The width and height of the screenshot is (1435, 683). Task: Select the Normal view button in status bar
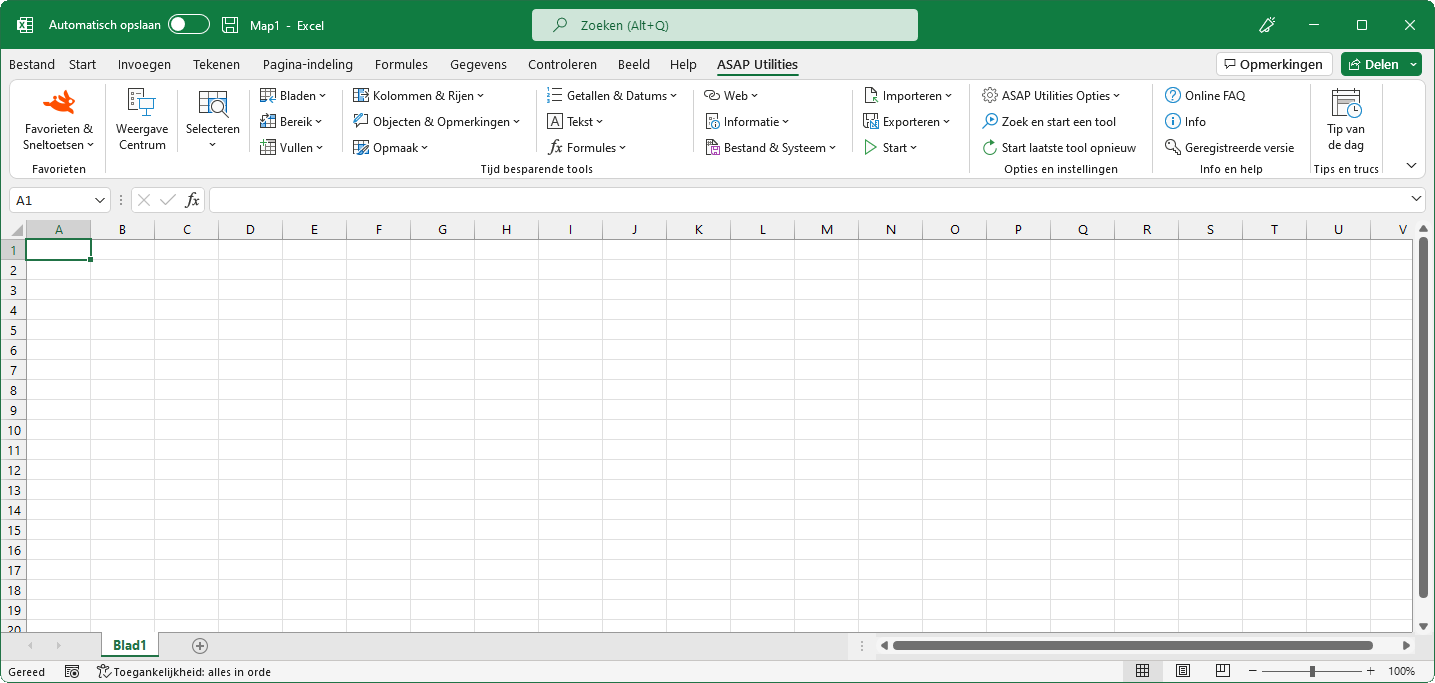(x=1142, y=671)
